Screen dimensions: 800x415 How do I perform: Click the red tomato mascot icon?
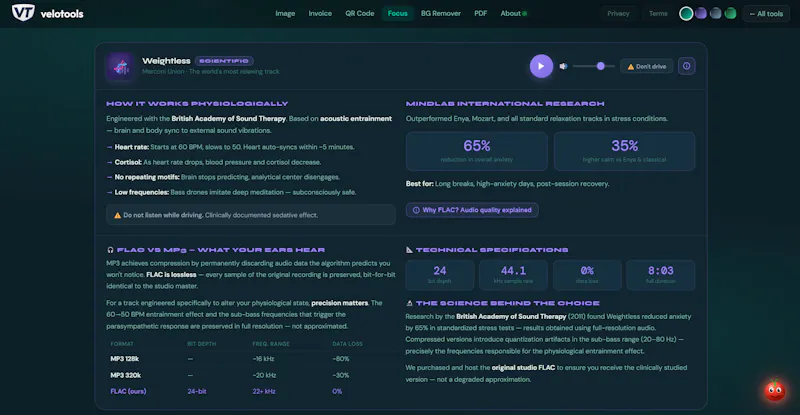[774, 390]
